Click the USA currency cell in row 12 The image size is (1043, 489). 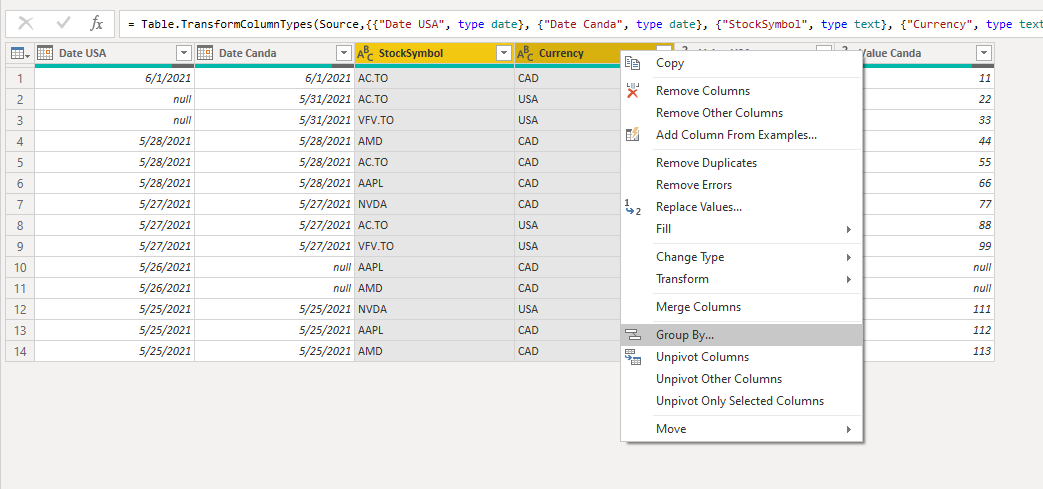[x=568, y=309]
